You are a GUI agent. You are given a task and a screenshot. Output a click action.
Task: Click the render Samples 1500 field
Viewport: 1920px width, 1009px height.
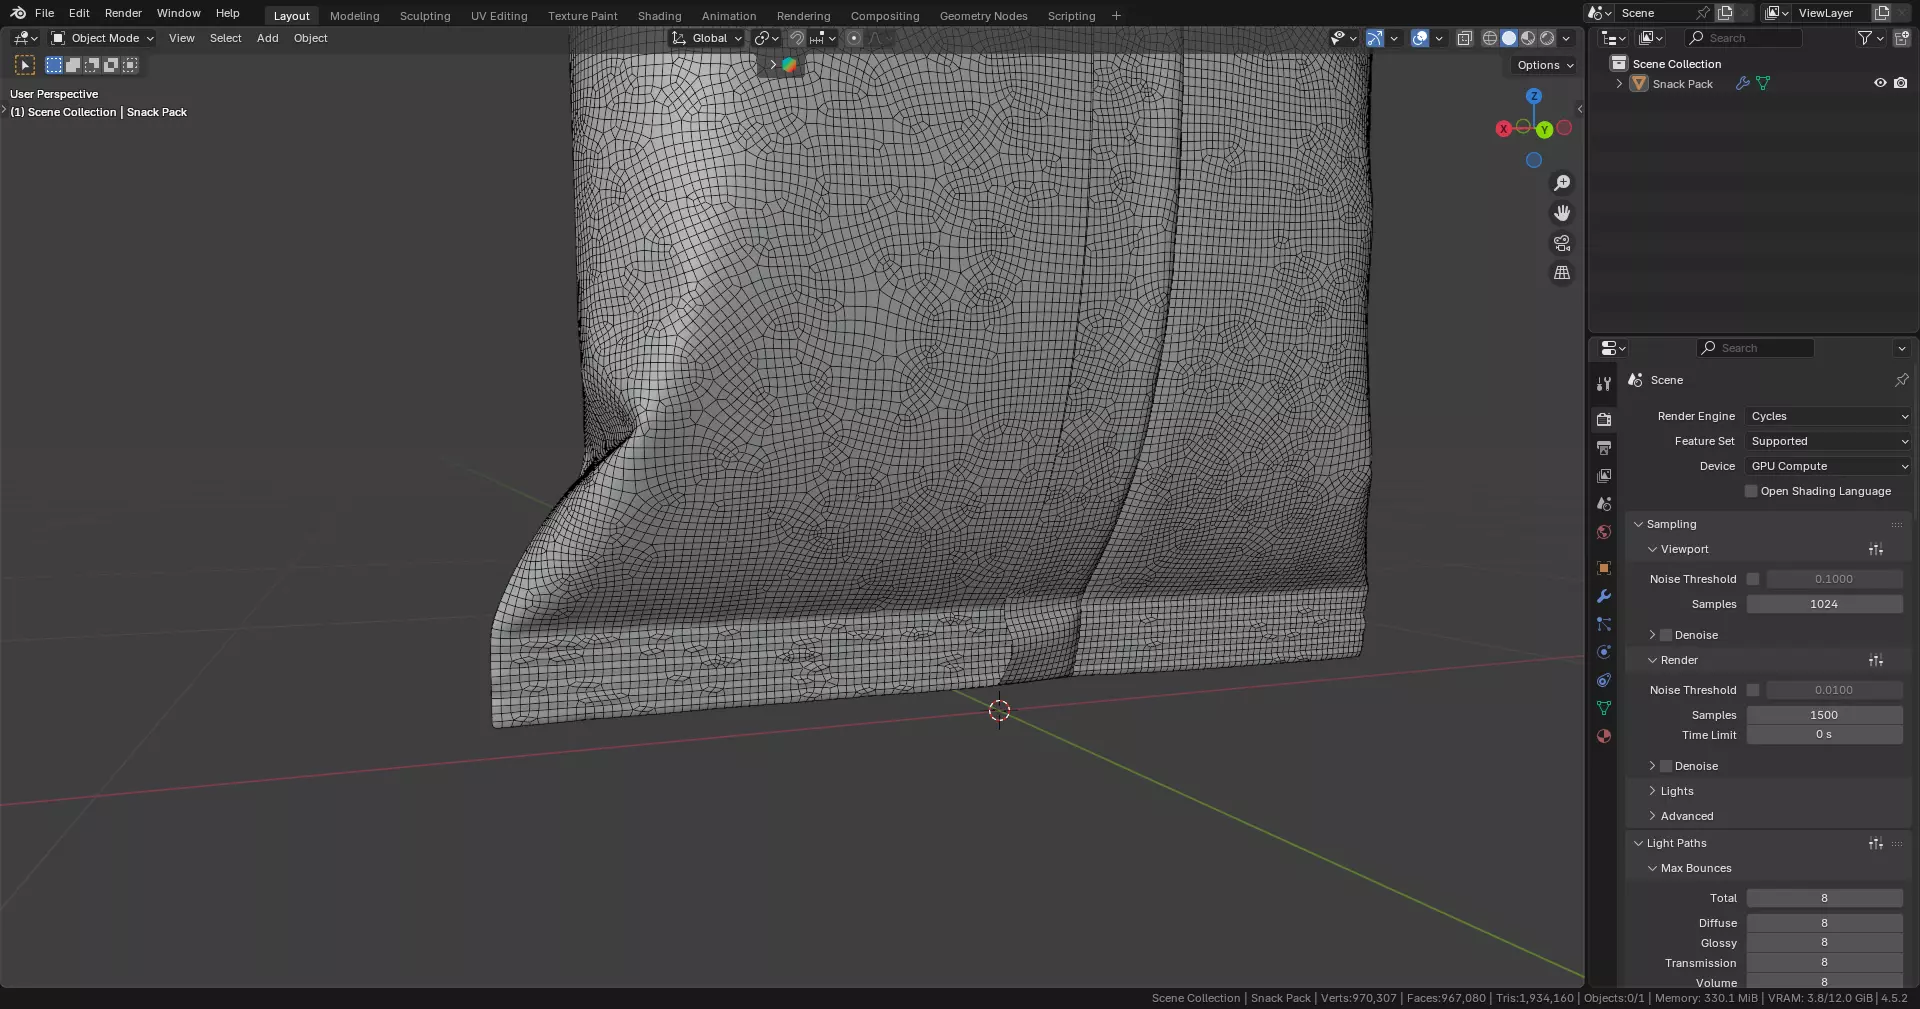click(1824, 715)
